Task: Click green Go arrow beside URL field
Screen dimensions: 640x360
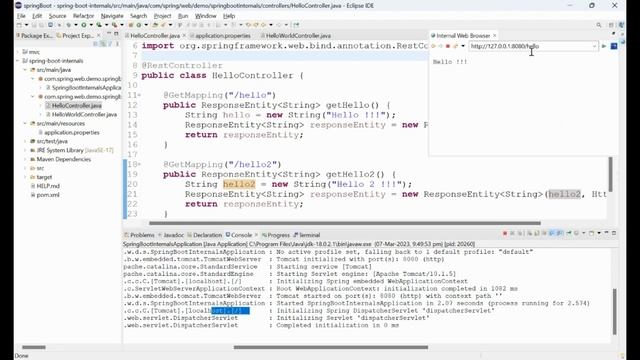Action: point(604,46)
